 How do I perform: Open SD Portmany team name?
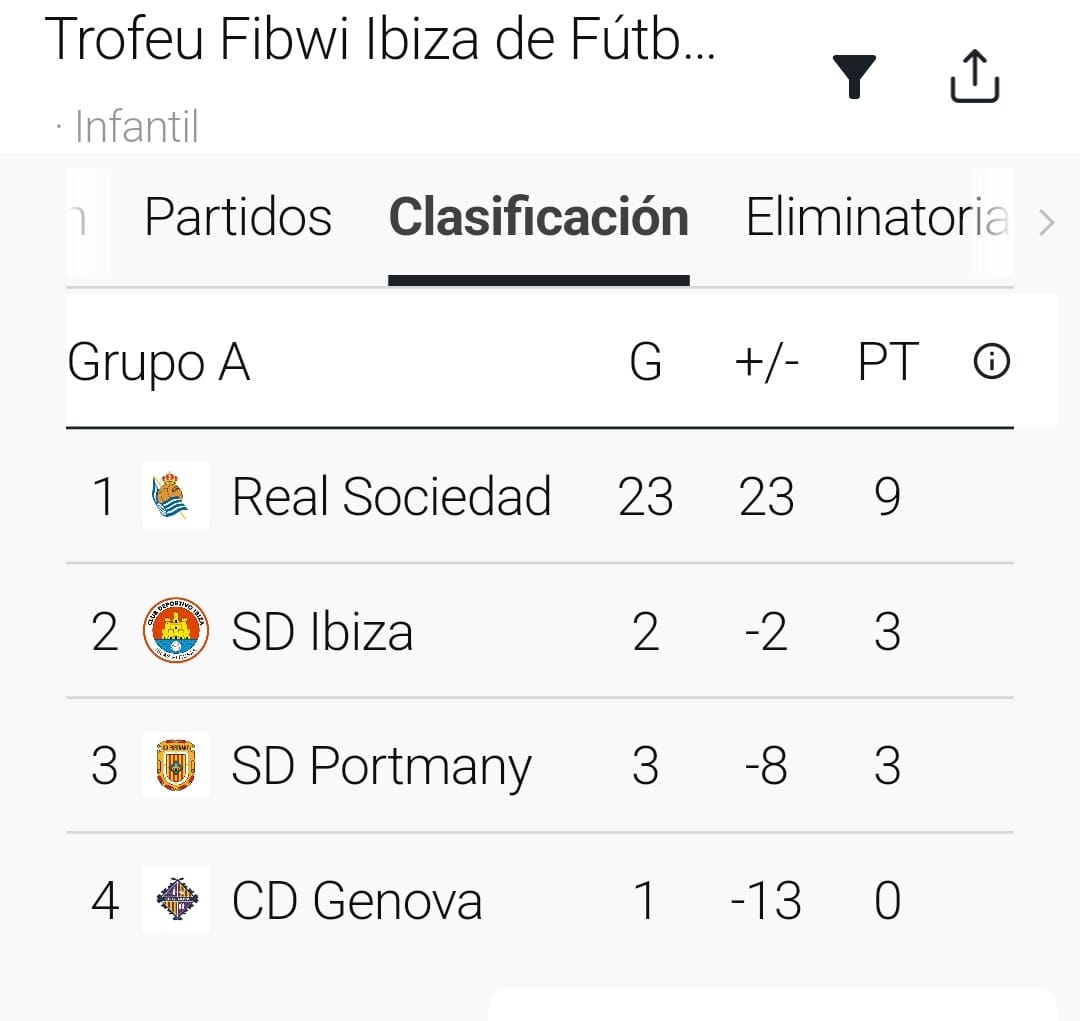click(x=381, y=767)
